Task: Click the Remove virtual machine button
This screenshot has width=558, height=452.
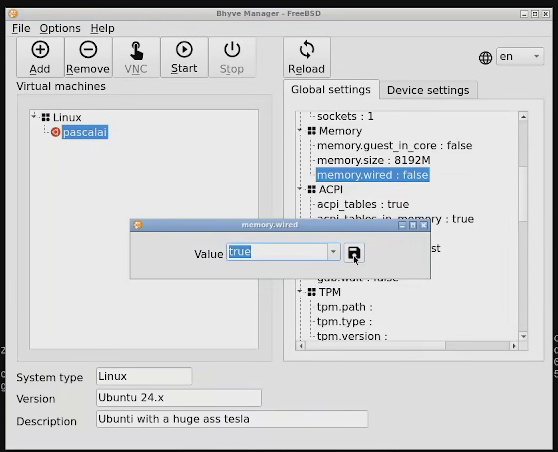Action: [x=88, y=57]
